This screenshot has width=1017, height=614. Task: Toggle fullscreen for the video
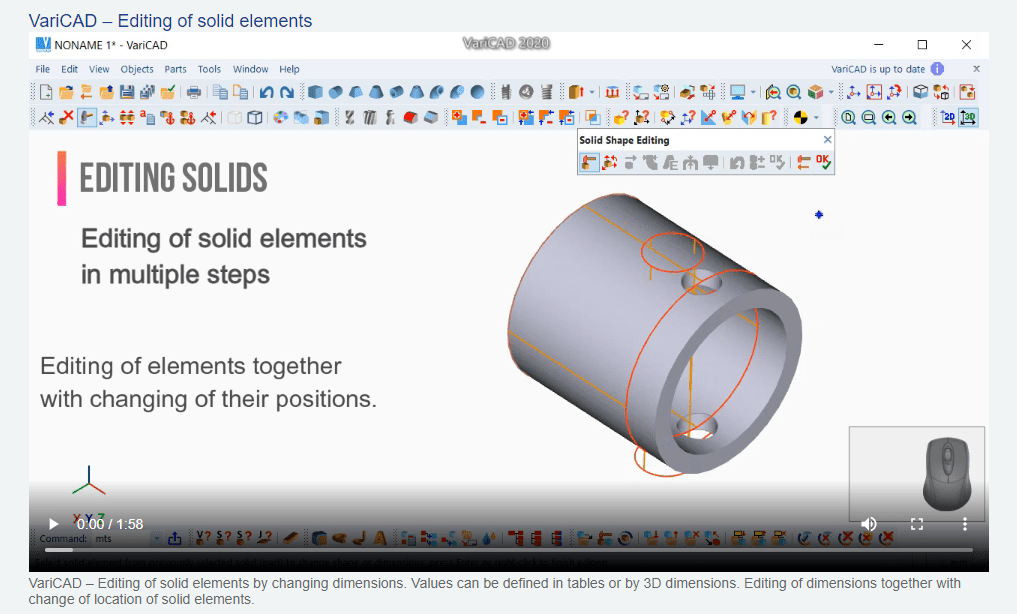coord(916,524)
